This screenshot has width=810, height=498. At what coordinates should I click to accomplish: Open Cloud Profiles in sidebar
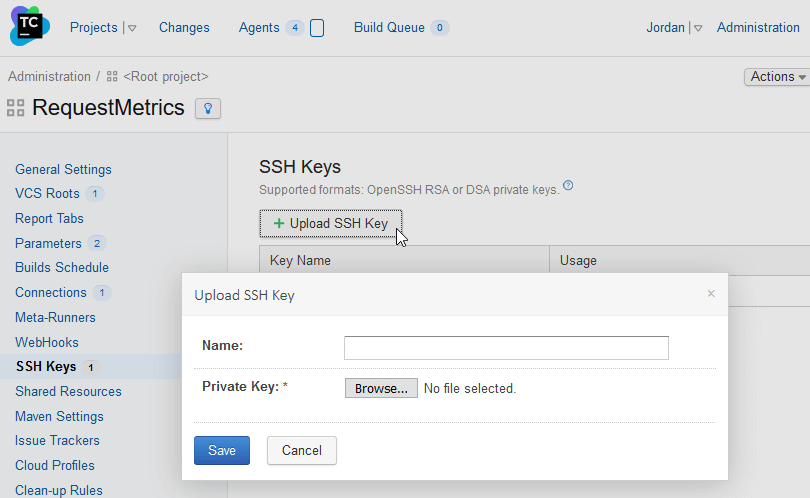click(55, 465)
